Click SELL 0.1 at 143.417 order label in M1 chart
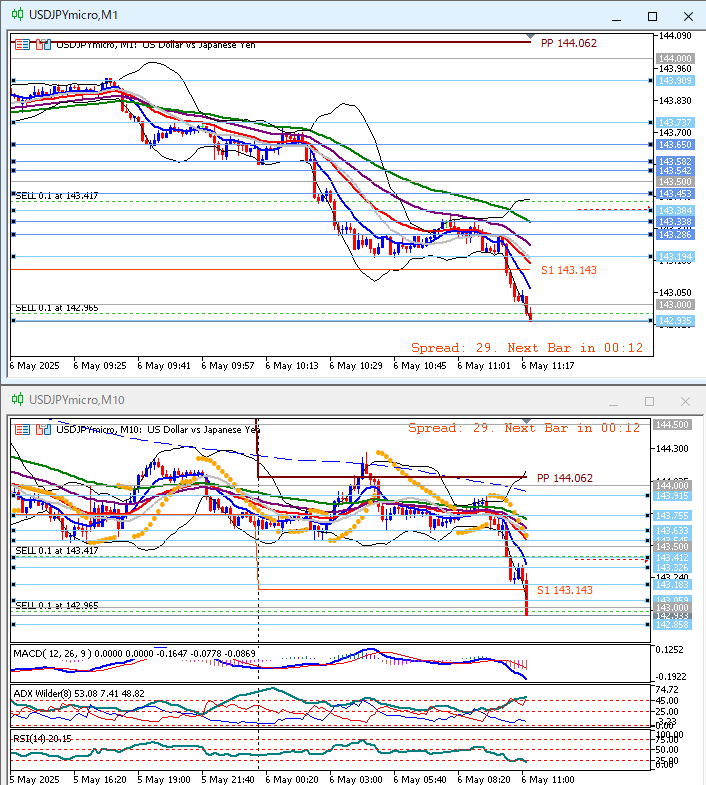 click(57, 196)
